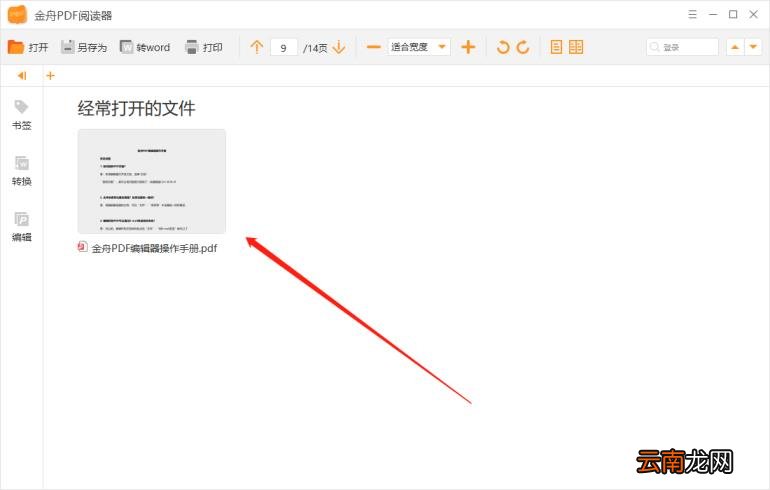Viewport: 770px width, 490px height.
Task: Maximize the reader window
Action: pyautogui.click(x=733, y=14)
